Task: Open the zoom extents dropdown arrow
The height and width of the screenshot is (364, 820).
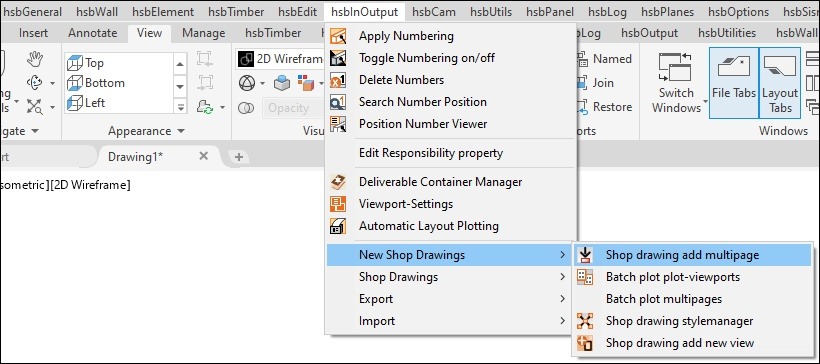Action: click(52, 107)
